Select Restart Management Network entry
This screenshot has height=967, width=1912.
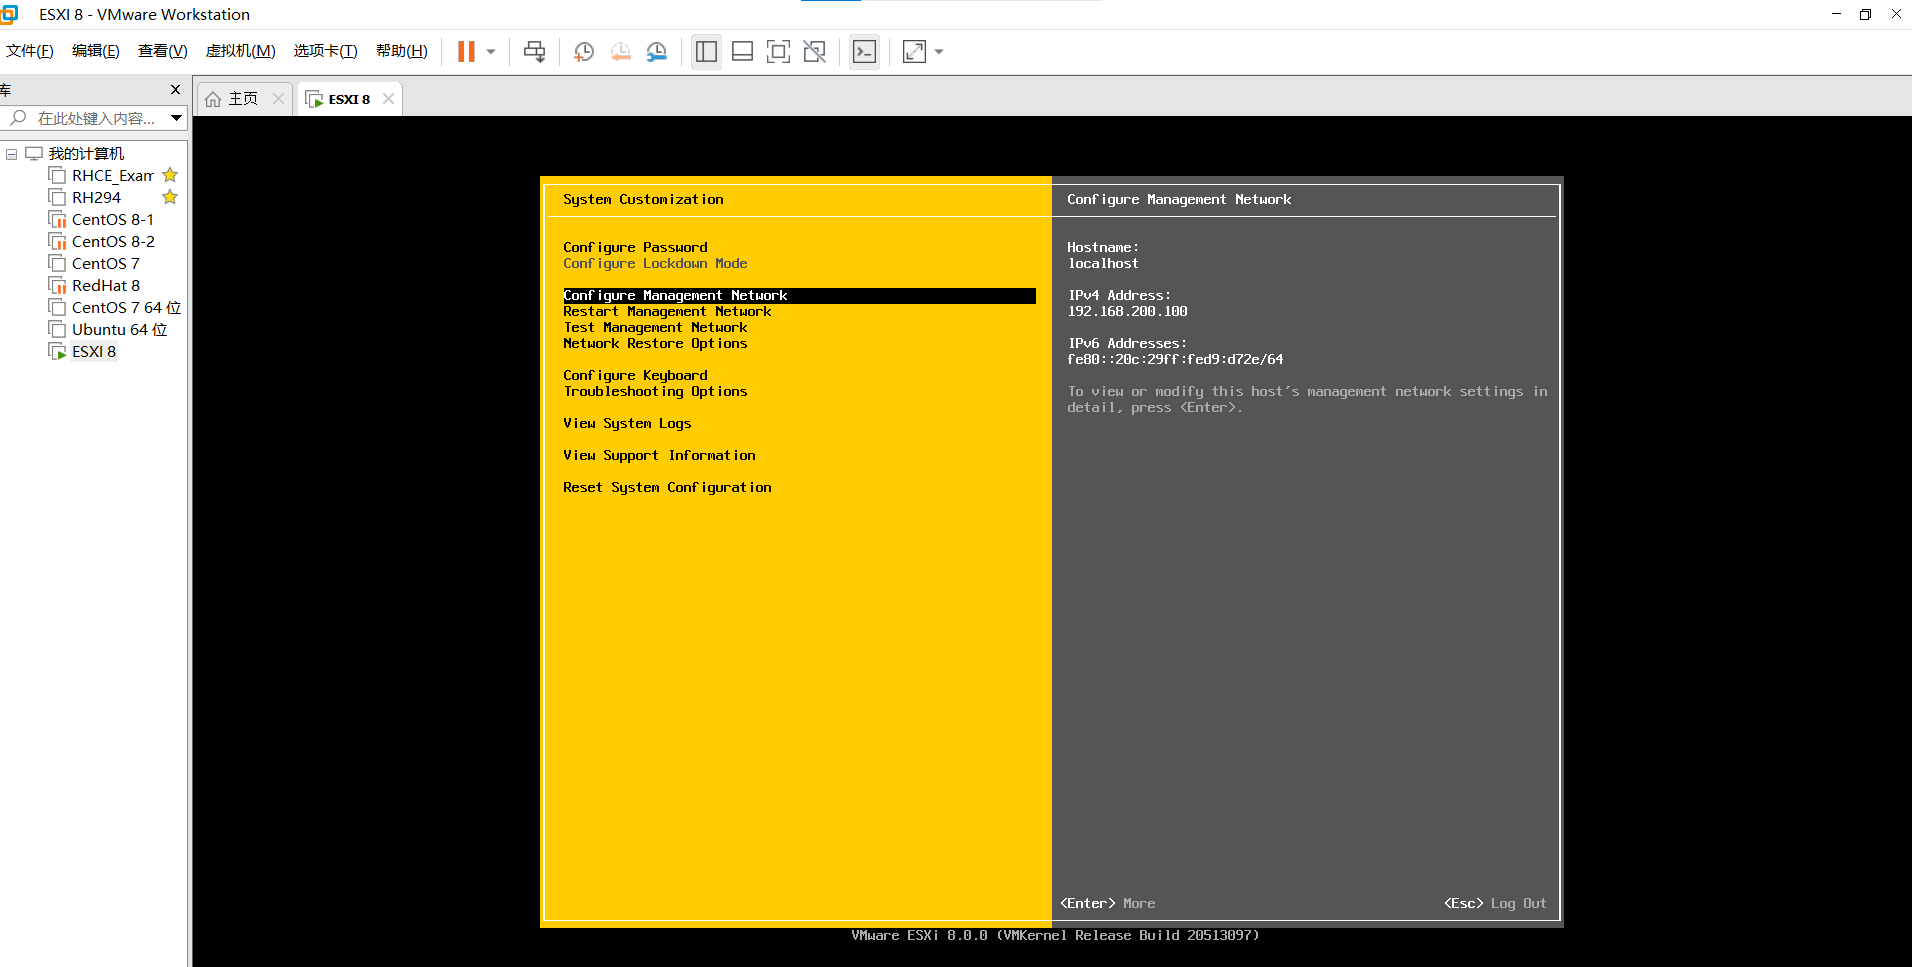[667, 311]
